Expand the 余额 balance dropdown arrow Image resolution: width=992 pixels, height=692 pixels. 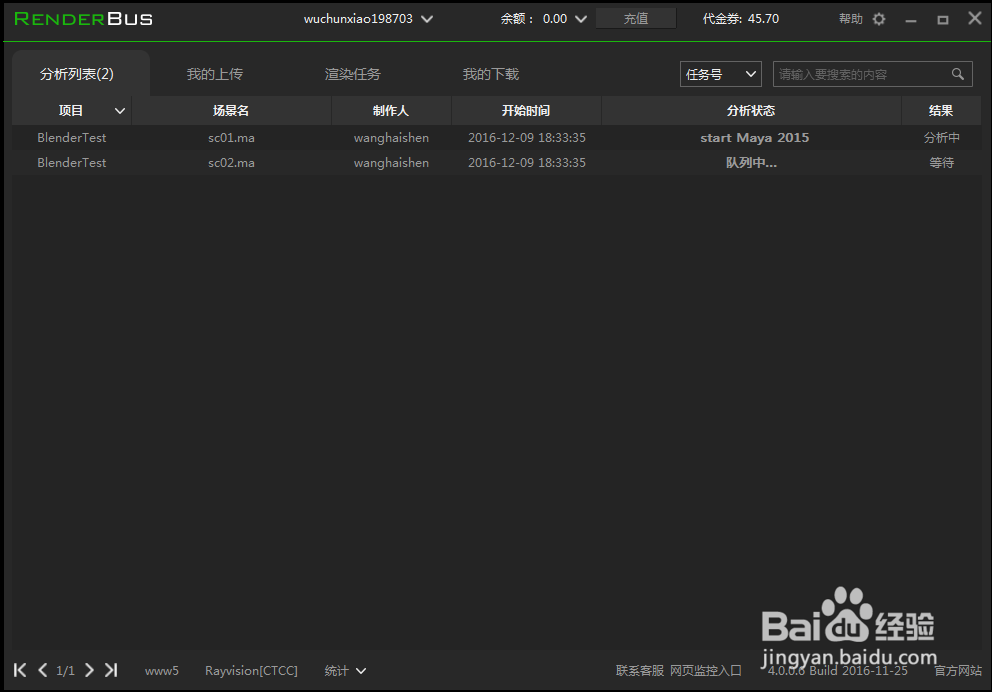[580, 19]
